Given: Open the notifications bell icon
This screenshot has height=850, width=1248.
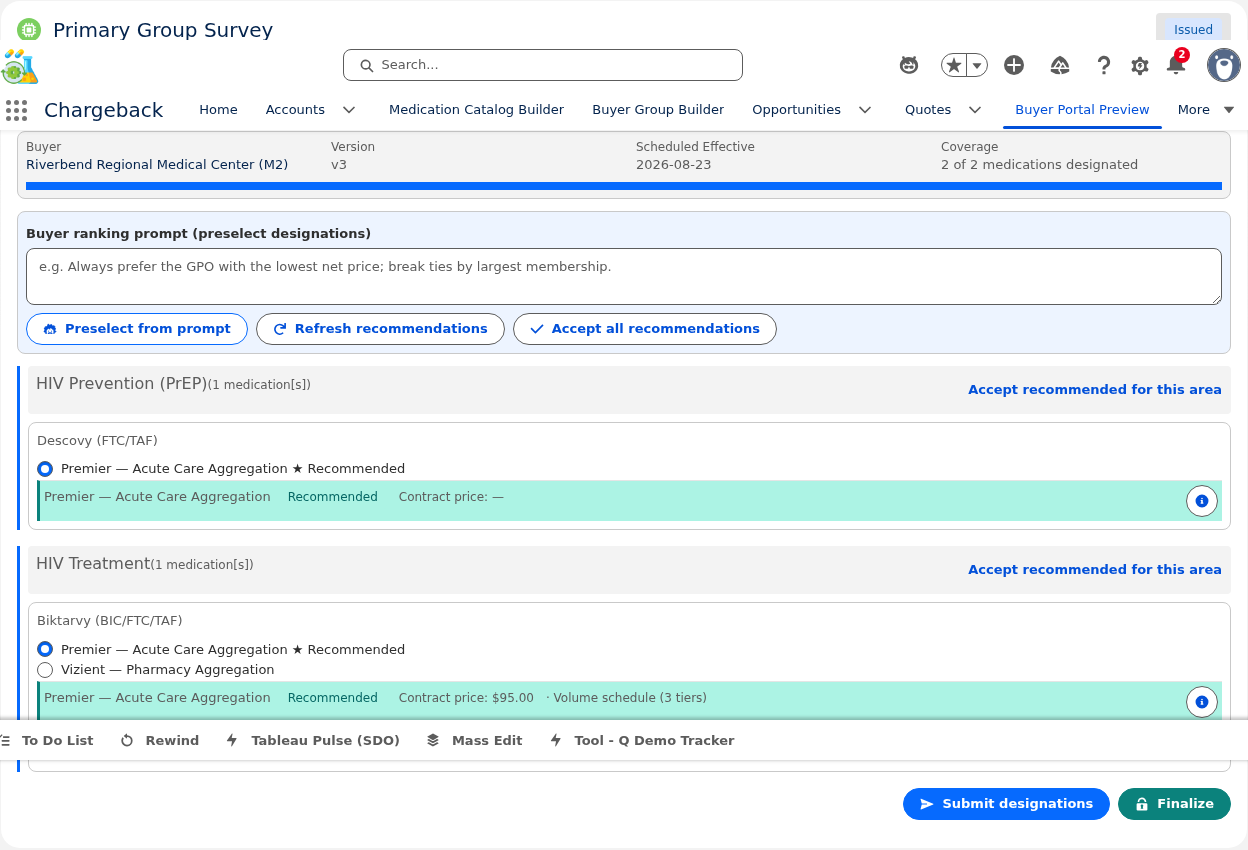Looking at the screenshot, I should click(1176, 65).
